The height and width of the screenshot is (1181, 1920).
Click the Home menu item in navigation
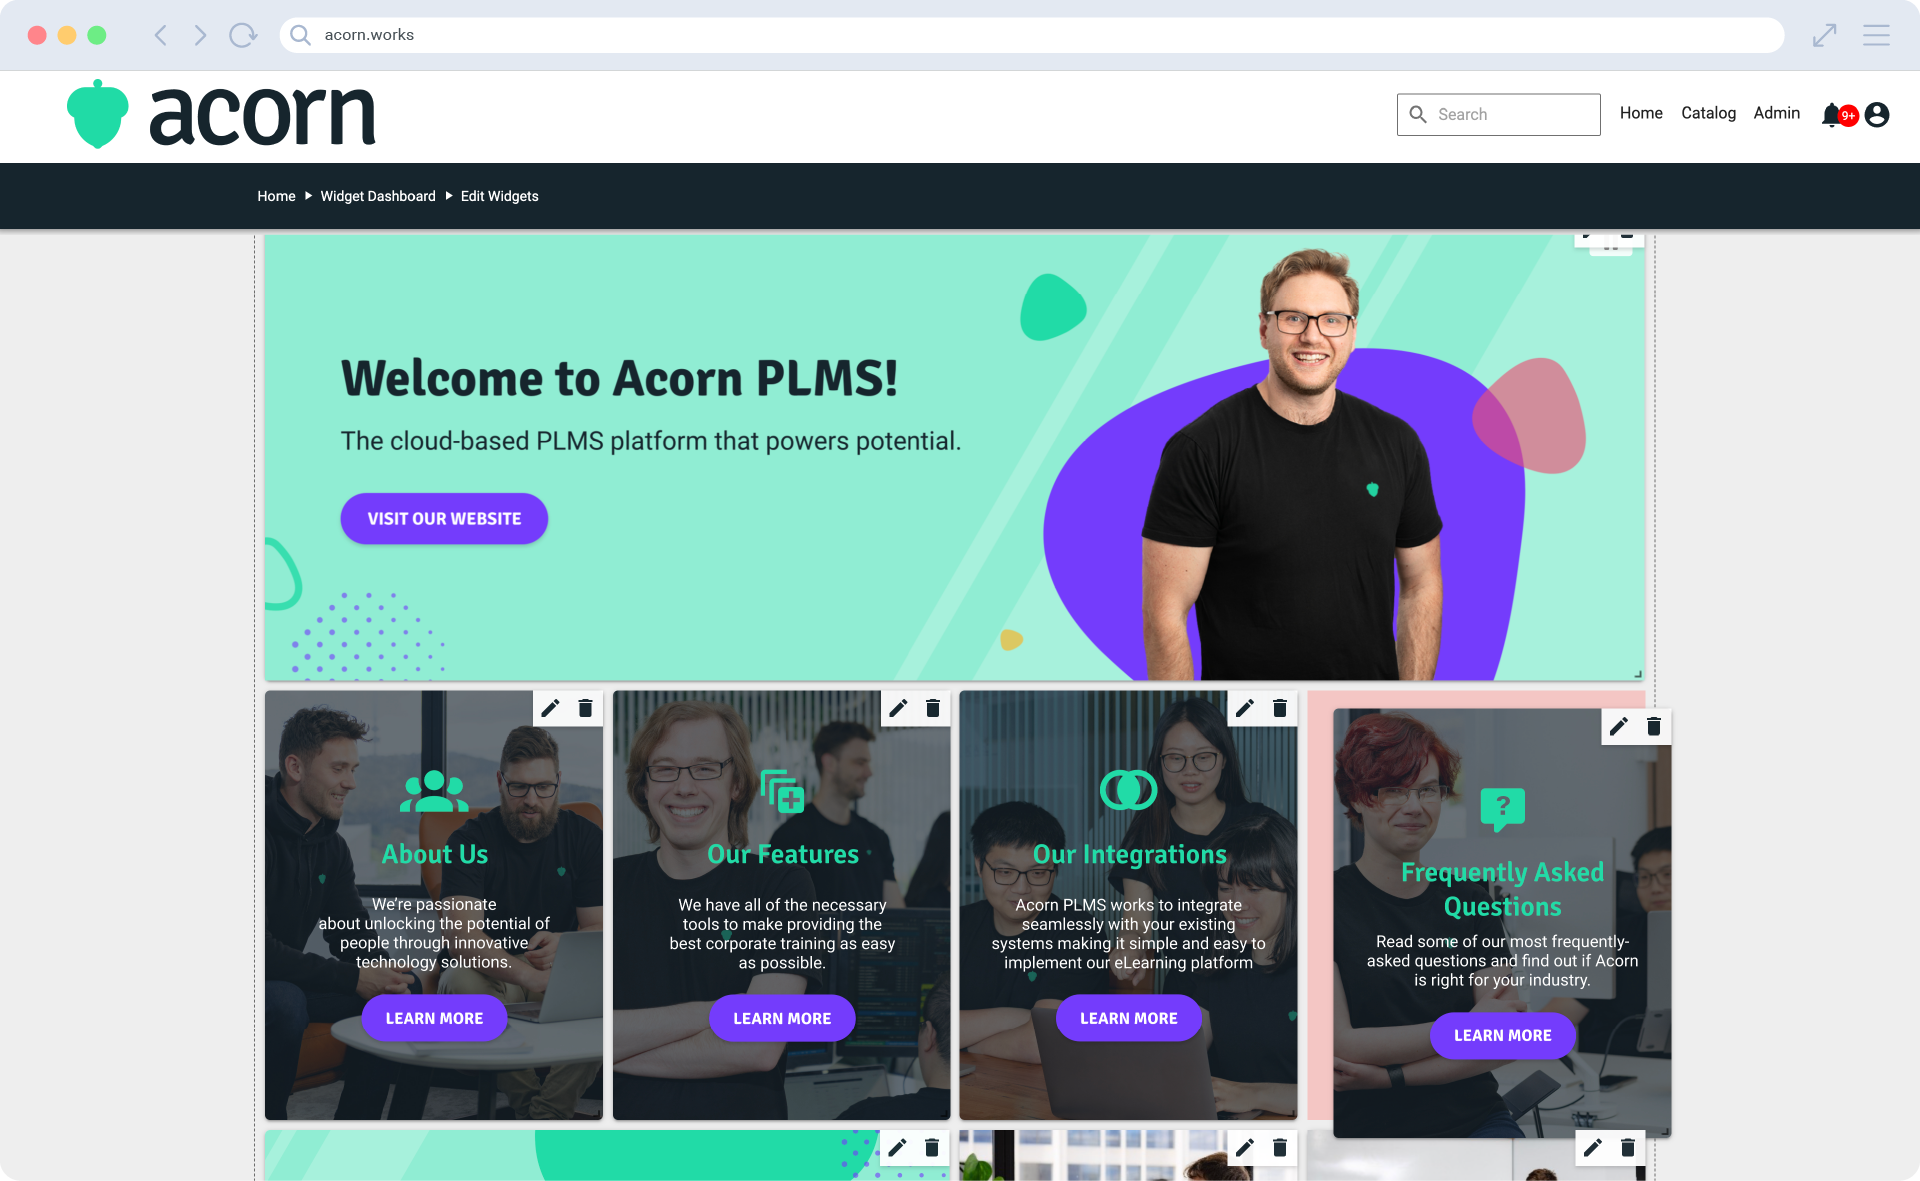pos(1640,114)
